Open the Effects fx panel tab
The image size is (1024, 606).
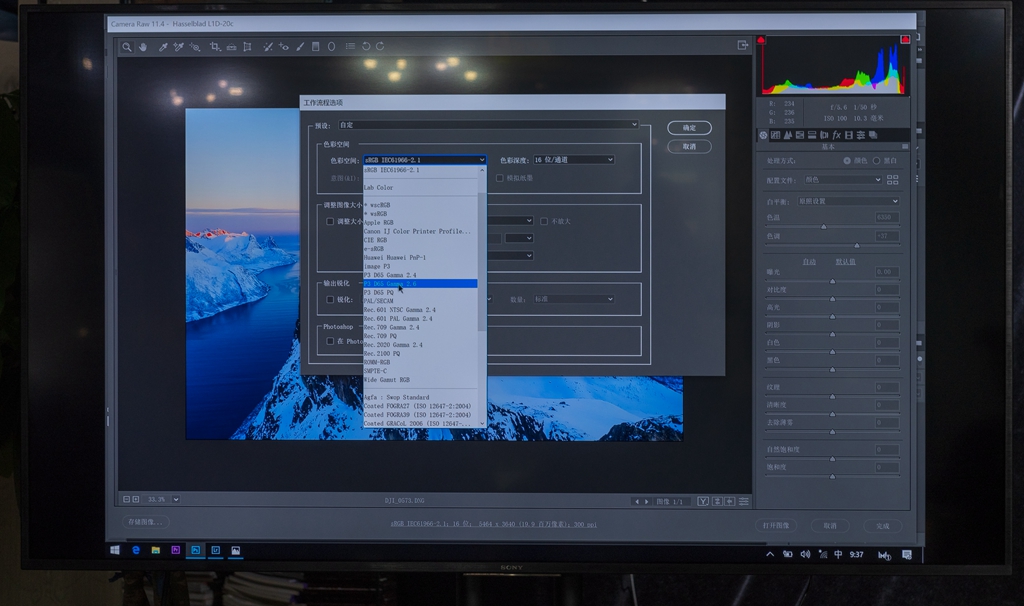(837, 135)
